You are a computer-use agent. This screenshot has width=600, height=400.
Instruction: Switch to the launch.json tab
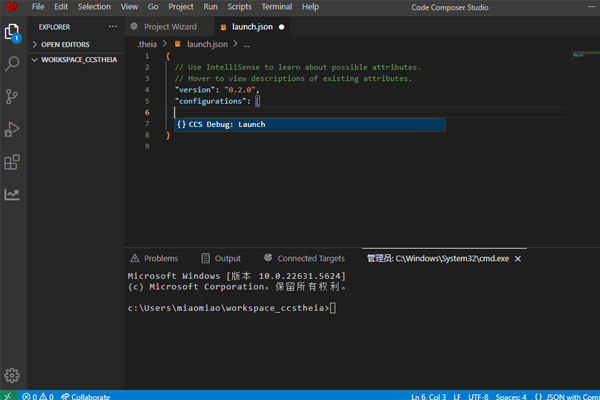click(x=252, y=26)
